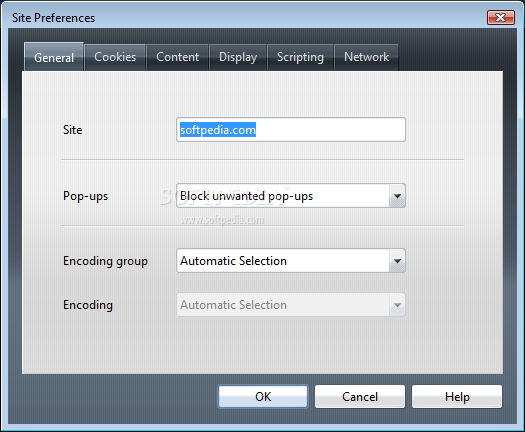Close the Site Preferences dialog
The height and width of the screenshot is (432, 525).
click(x=501, y=17)
